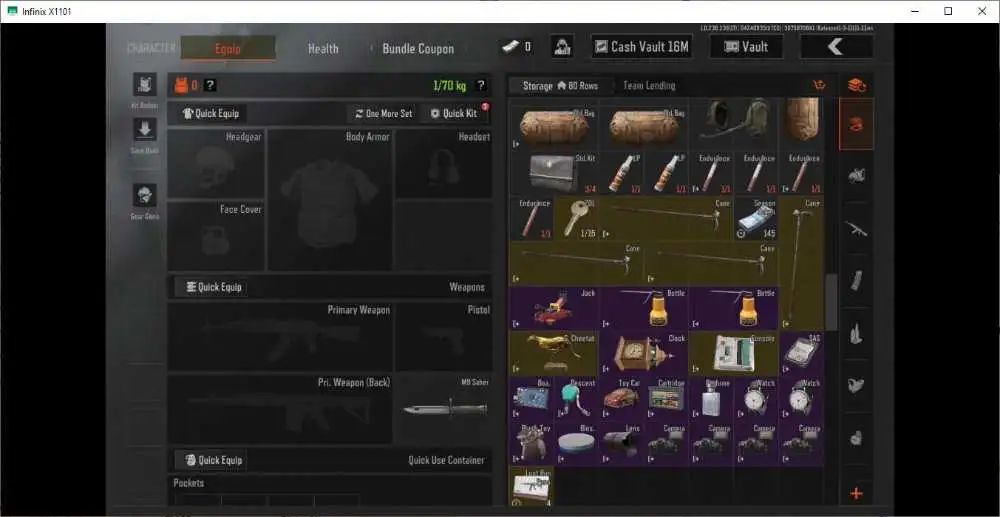Click the agent avatar icon near Cash Vault
This screenshot has height=517, width=1000.
(562, 47)
